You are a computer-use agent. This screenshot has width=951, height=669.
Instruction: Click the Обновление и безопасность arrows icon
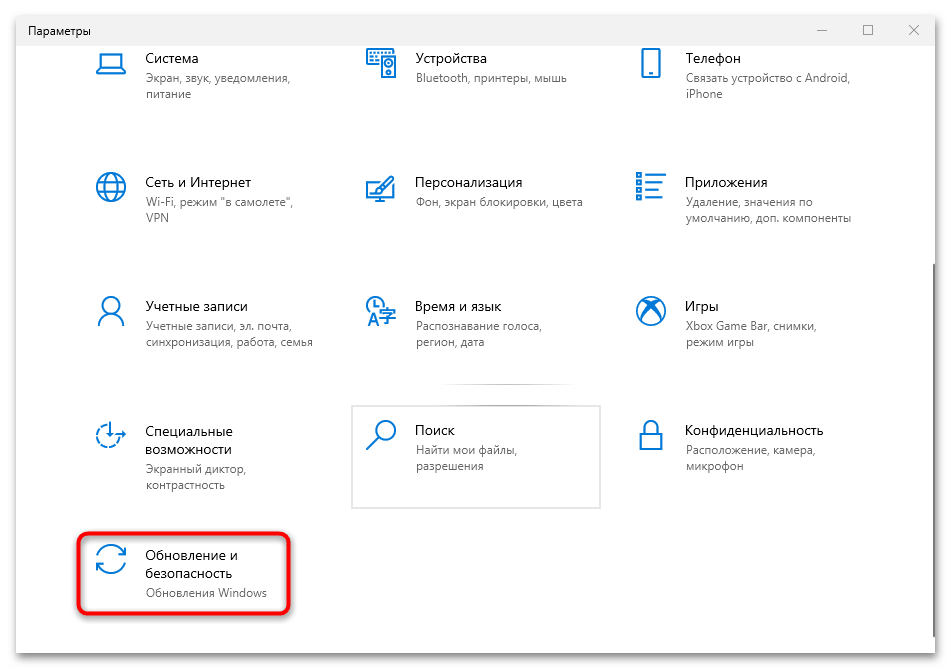111,559
